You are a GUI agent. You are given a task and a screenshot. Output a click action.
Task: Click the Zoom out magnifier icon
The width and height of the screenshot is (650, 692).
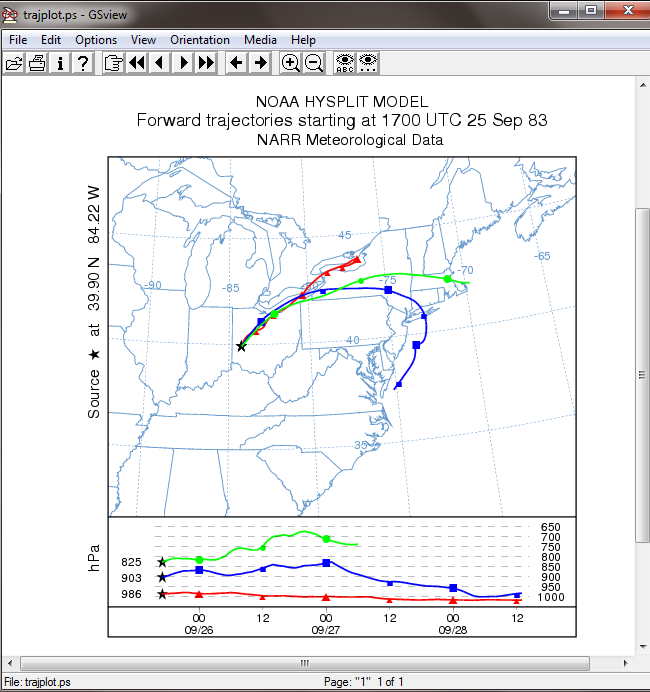(314, 63)
